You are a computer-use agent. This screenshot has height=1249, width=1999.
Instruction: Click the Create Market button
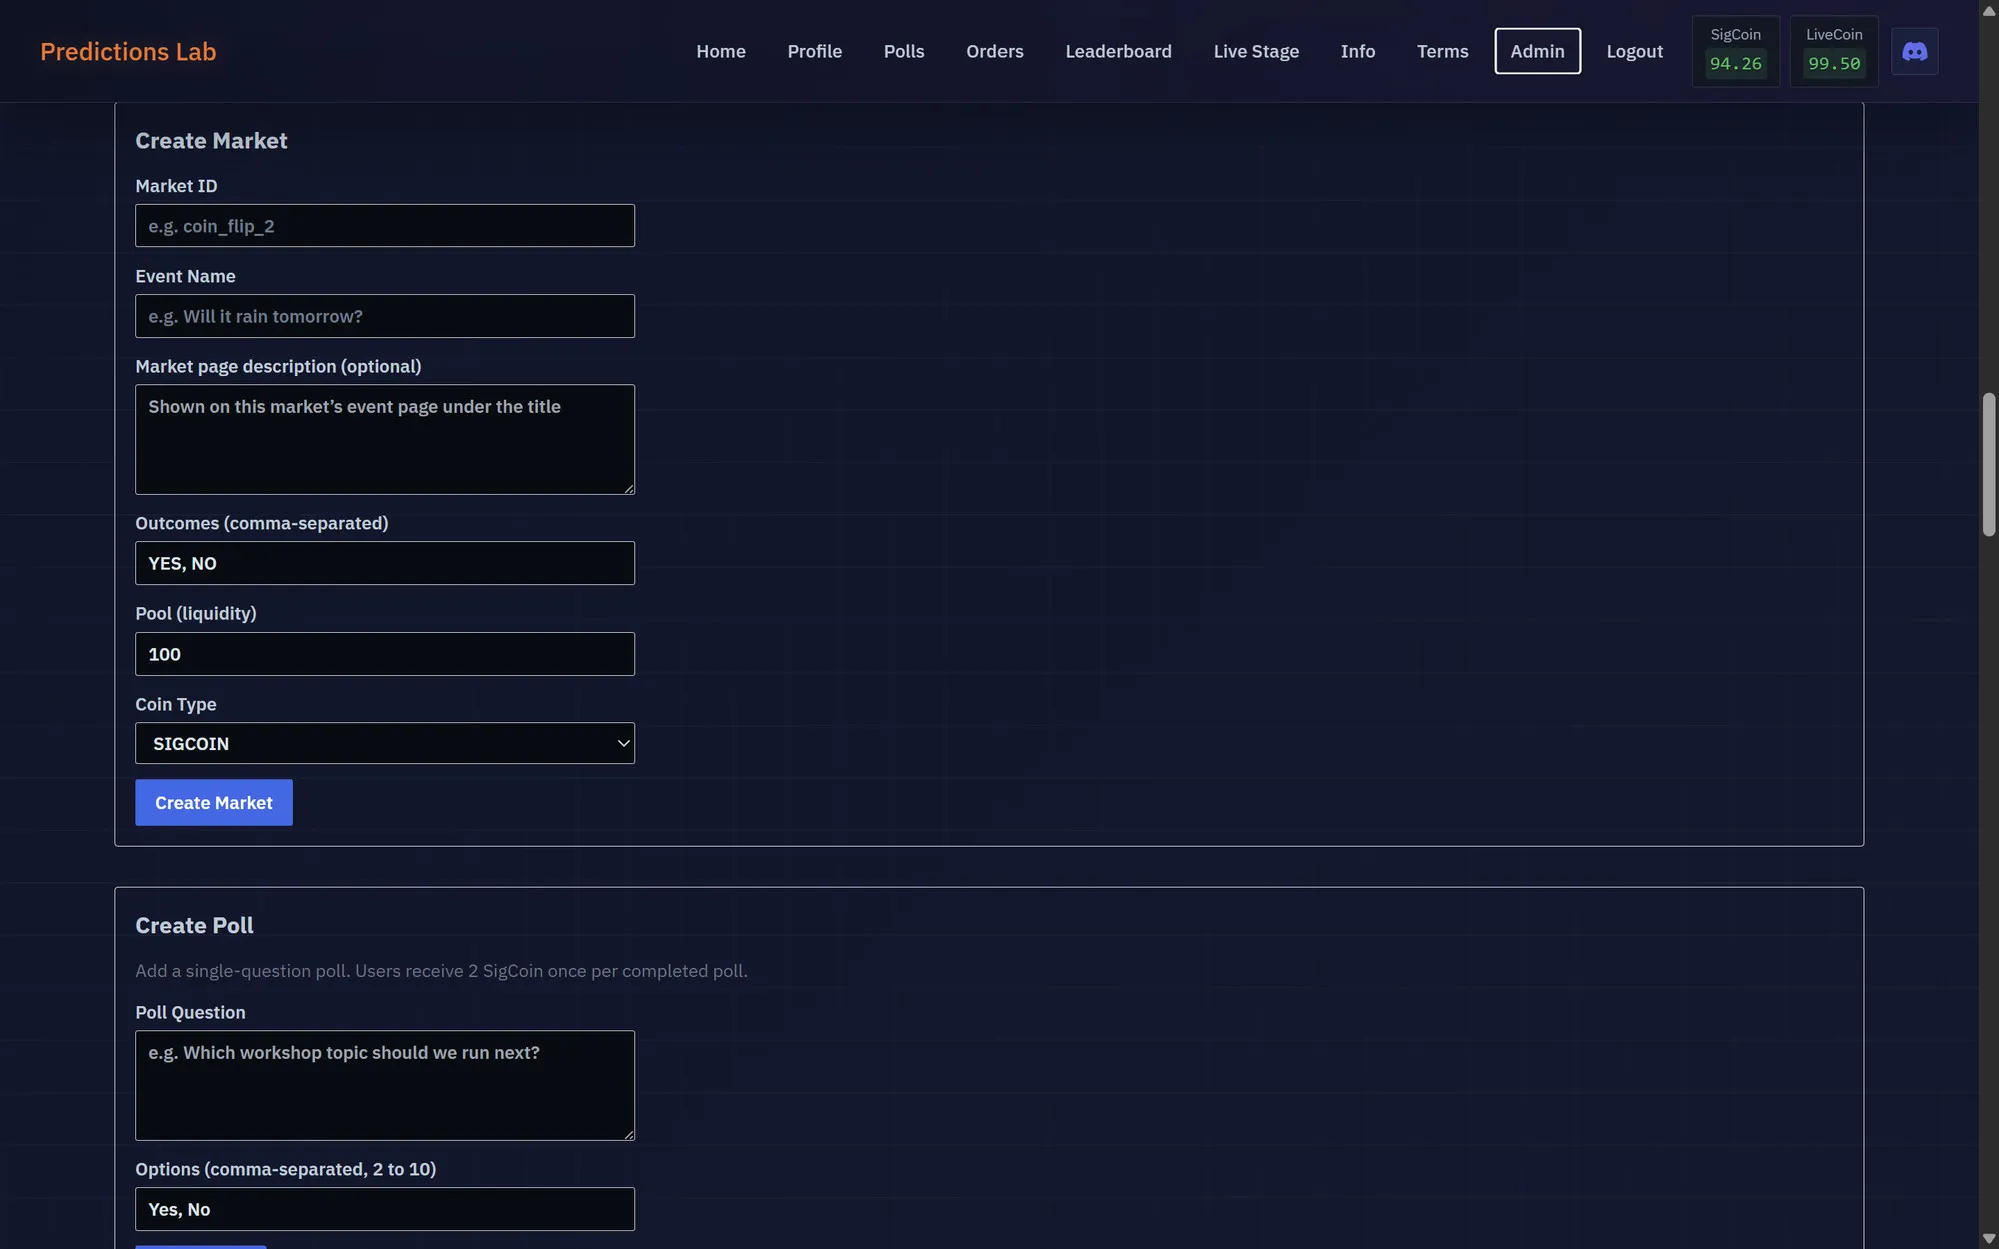[x=214, y=802]
